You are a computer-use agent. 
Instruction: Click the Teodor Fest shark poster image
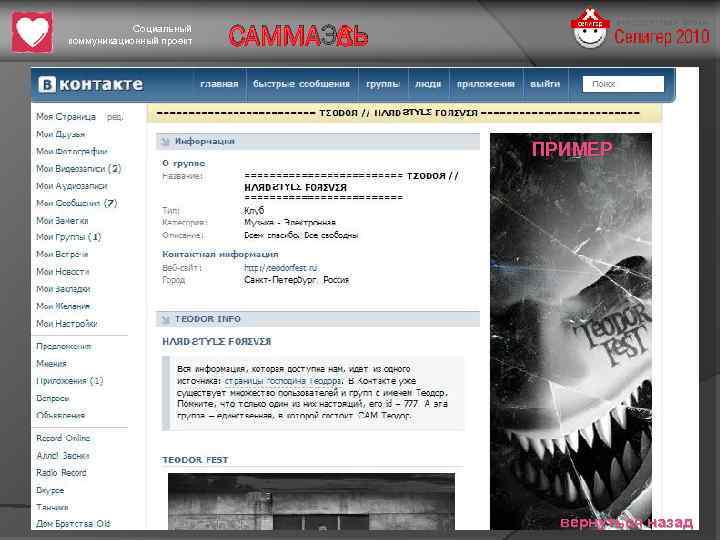571,332
